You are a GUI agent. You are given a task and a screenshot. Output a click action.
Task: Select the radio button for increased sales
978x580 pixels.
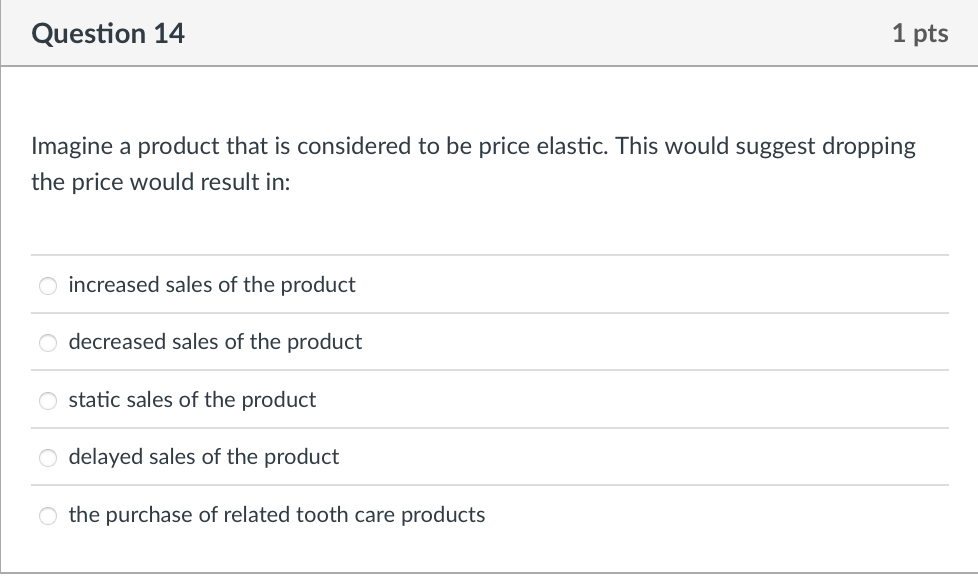click(x=47, y=286)
